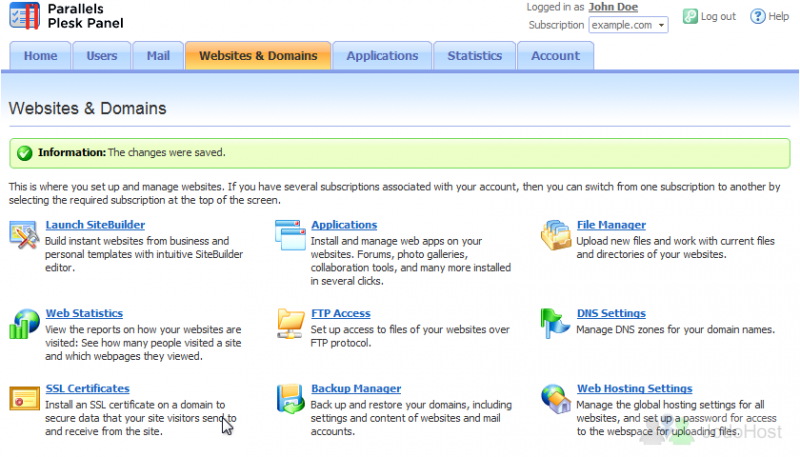800x457 pixels.
Task: Open the Web Statistics link
Action: [84, 313]
